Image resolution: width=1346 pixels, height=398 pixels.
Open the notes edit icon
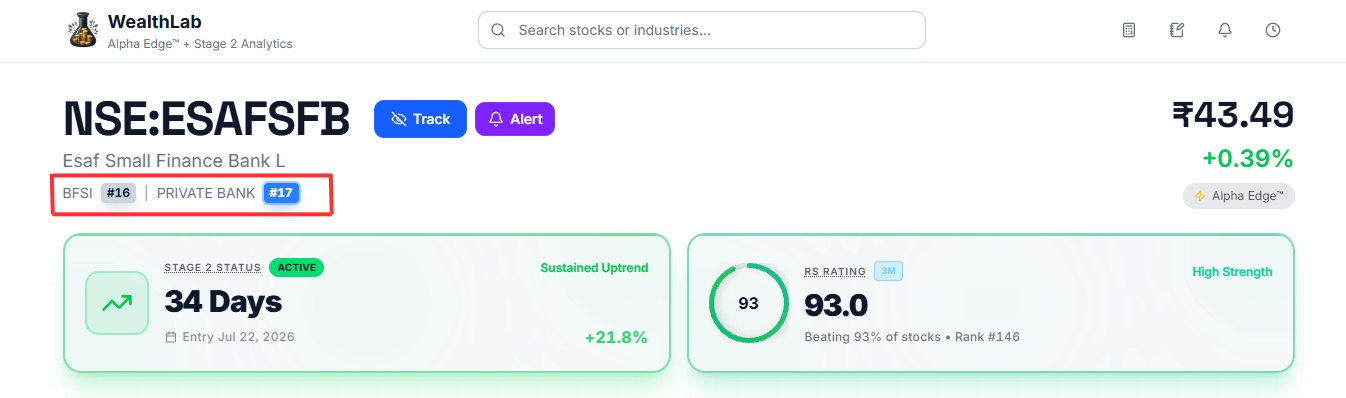[x=1177, y=30]
